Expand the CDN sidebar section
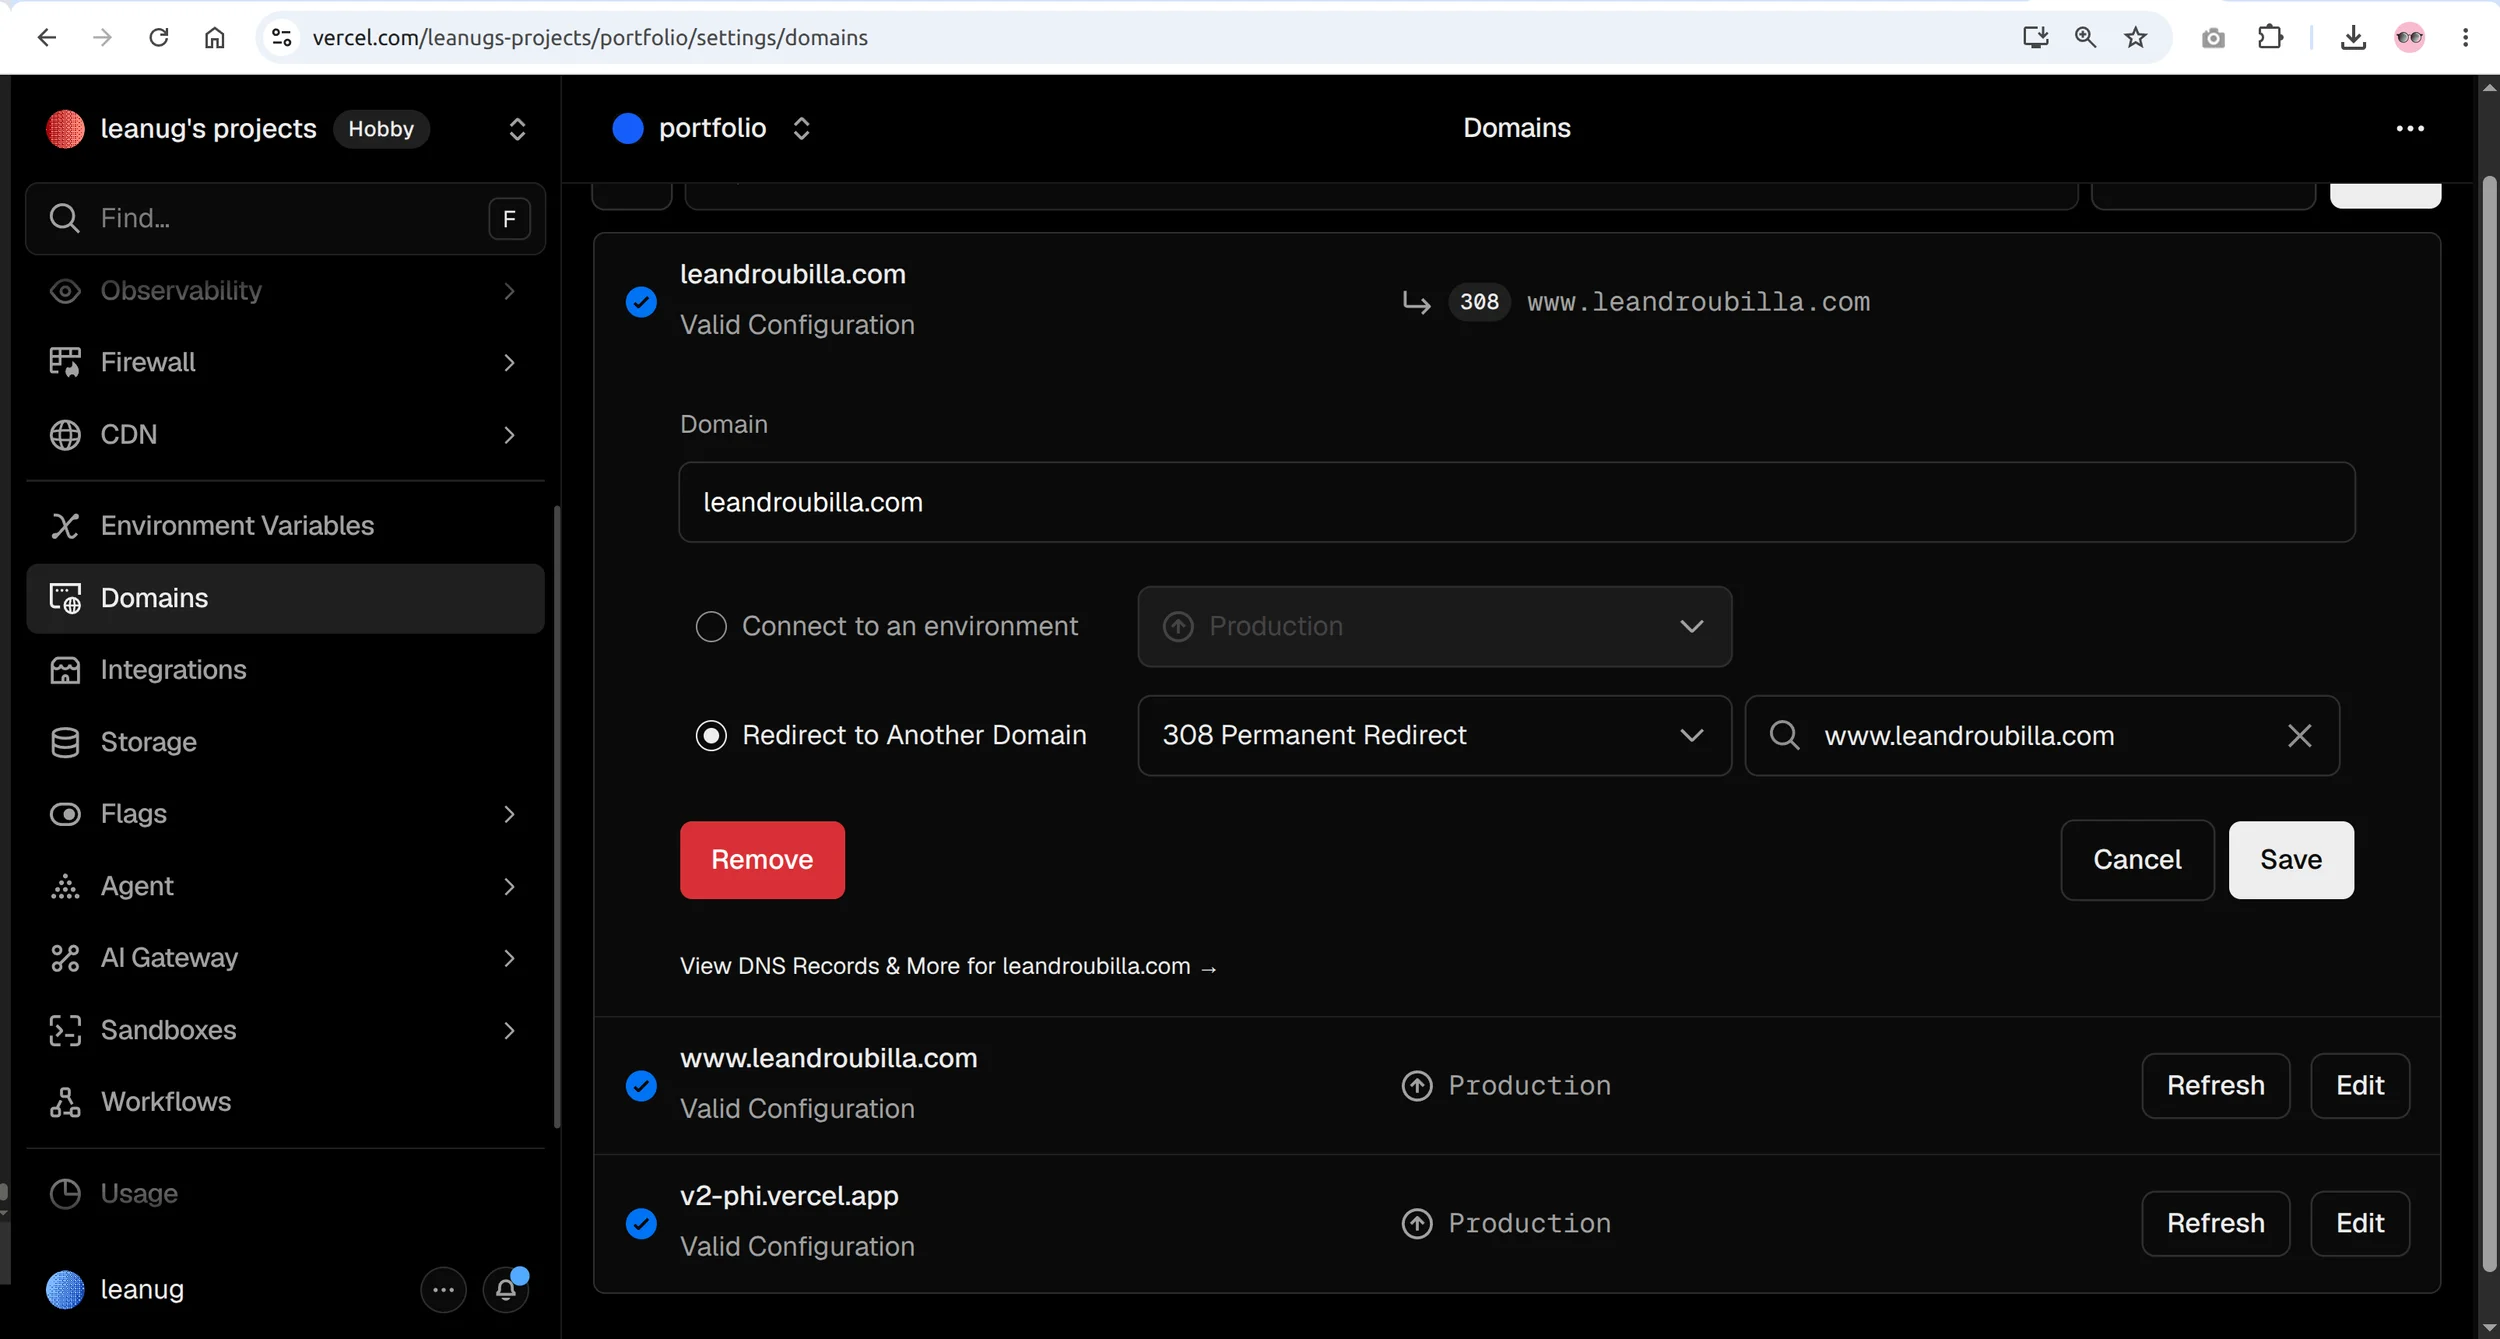This screenshot has width=2500, height=1339. click(x=509, y=435)
